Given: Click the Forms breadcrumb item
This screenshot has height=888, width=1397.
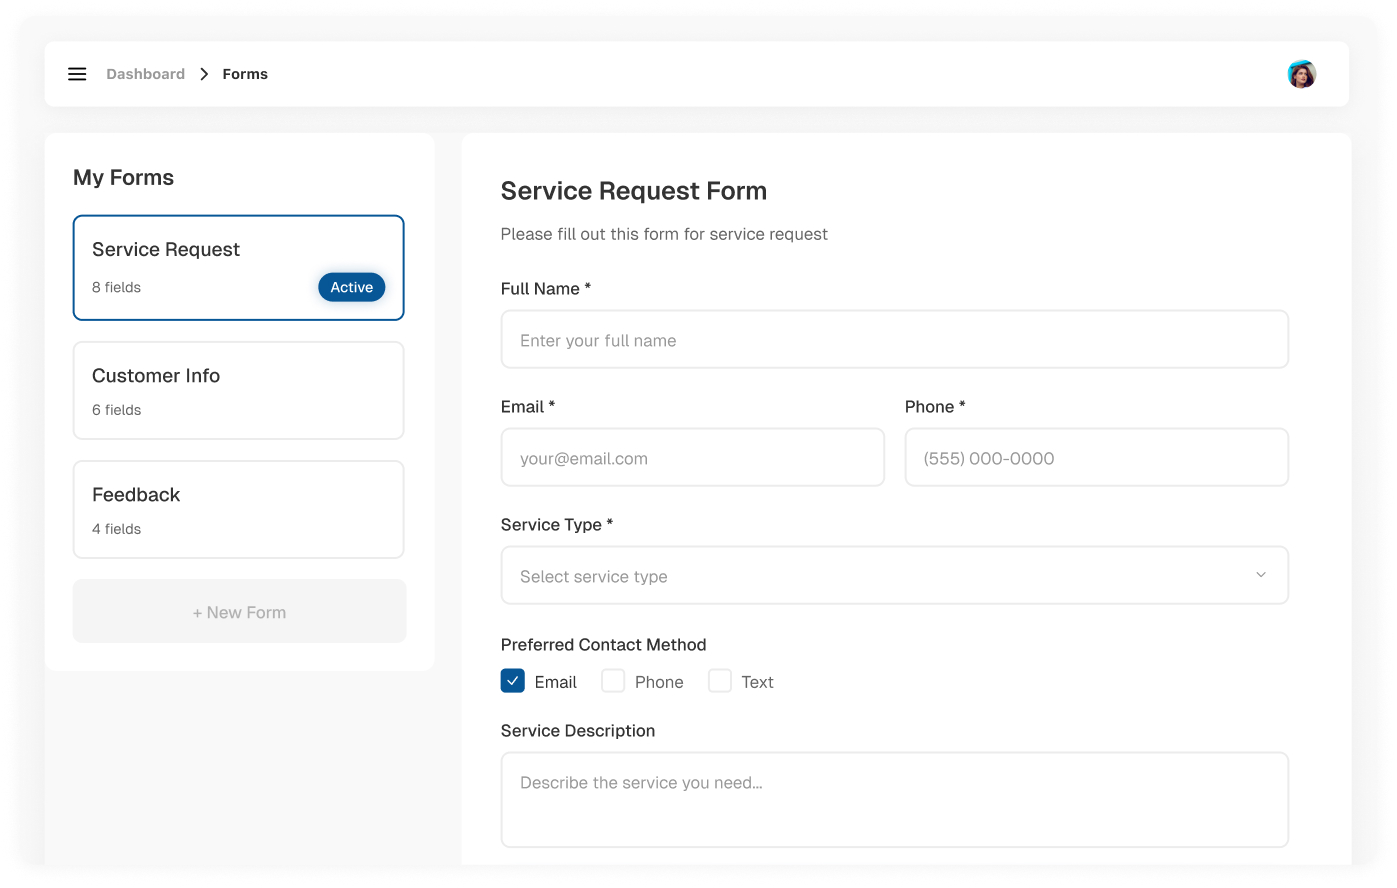Looking at the screenshot, I should pyautogui.click(x=245, y=74).
